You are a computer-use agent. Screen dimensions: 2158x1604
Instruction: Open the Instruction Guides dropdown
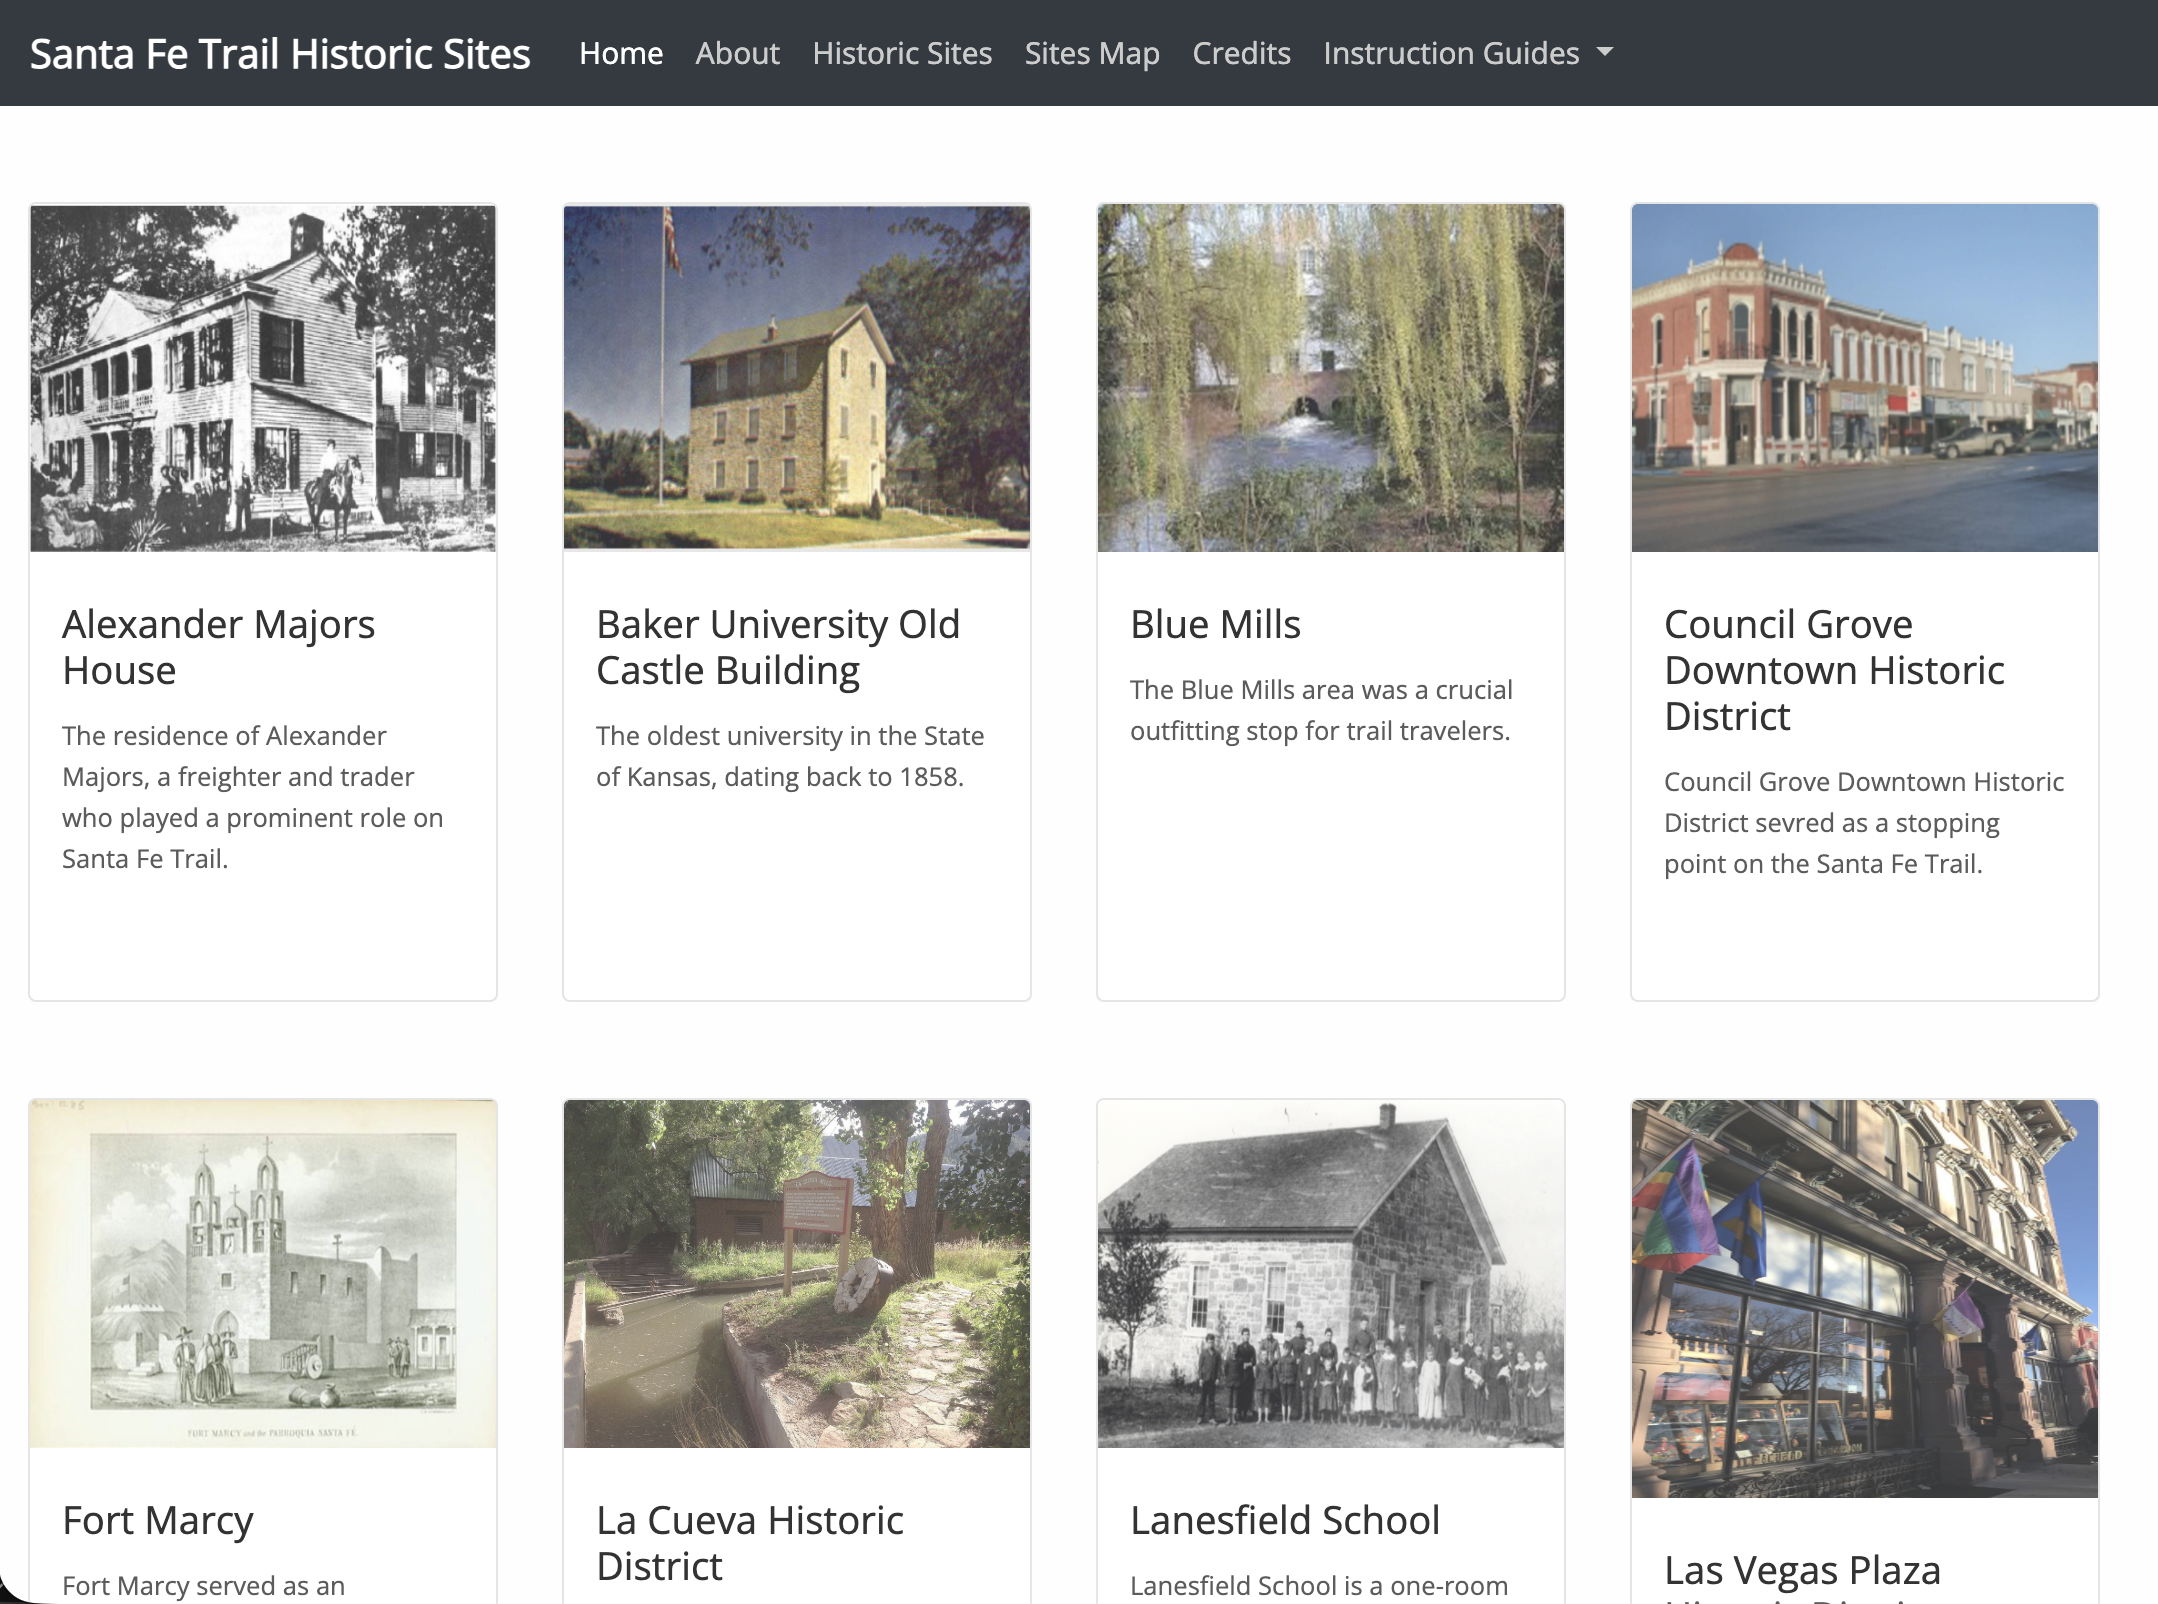point(1450,53)
